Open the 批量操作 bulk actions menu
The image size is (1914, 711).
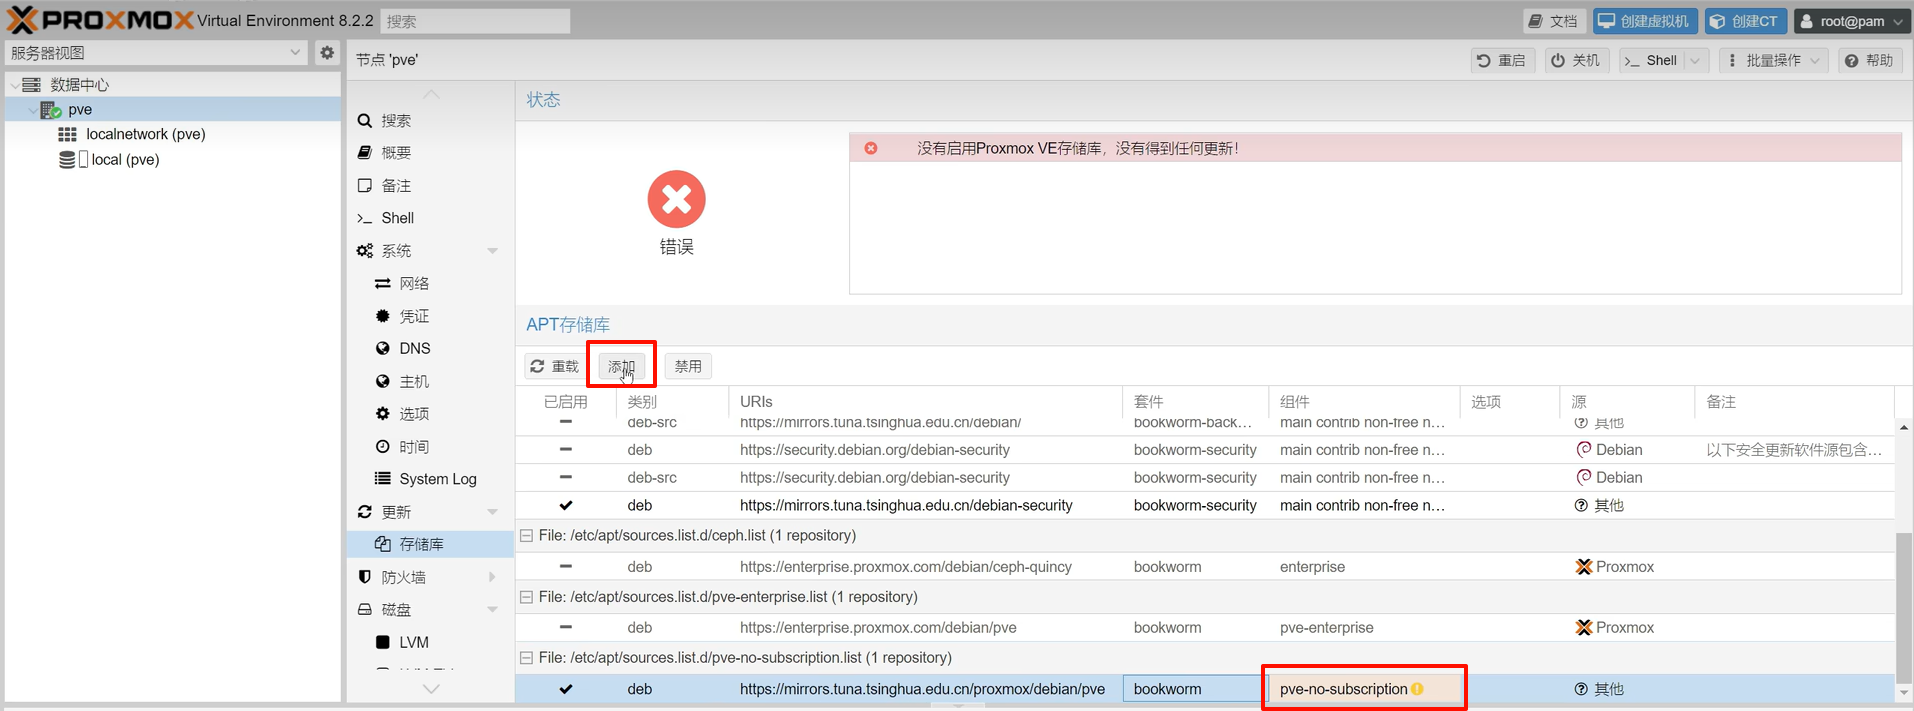[x=1773, y=61]
